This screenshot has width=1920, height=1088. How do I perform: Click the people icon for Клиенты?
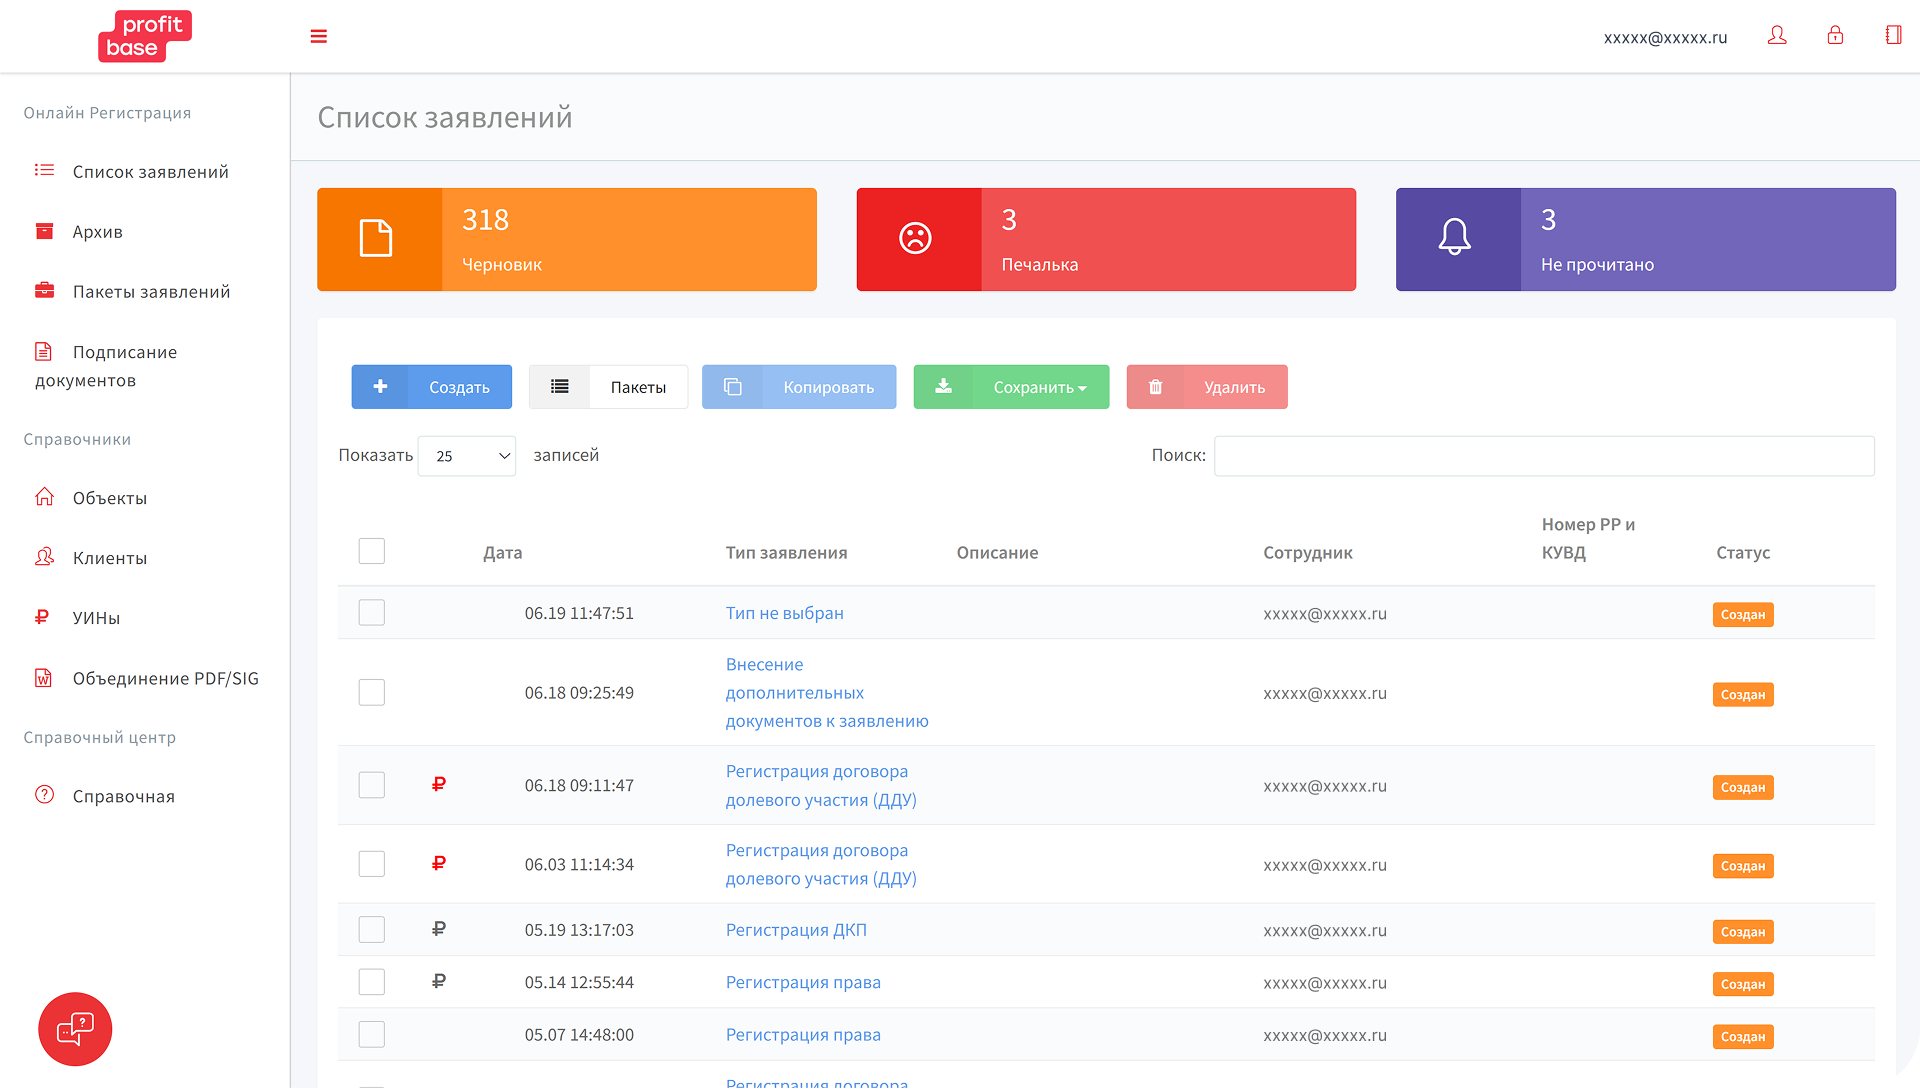coord(44,557)
